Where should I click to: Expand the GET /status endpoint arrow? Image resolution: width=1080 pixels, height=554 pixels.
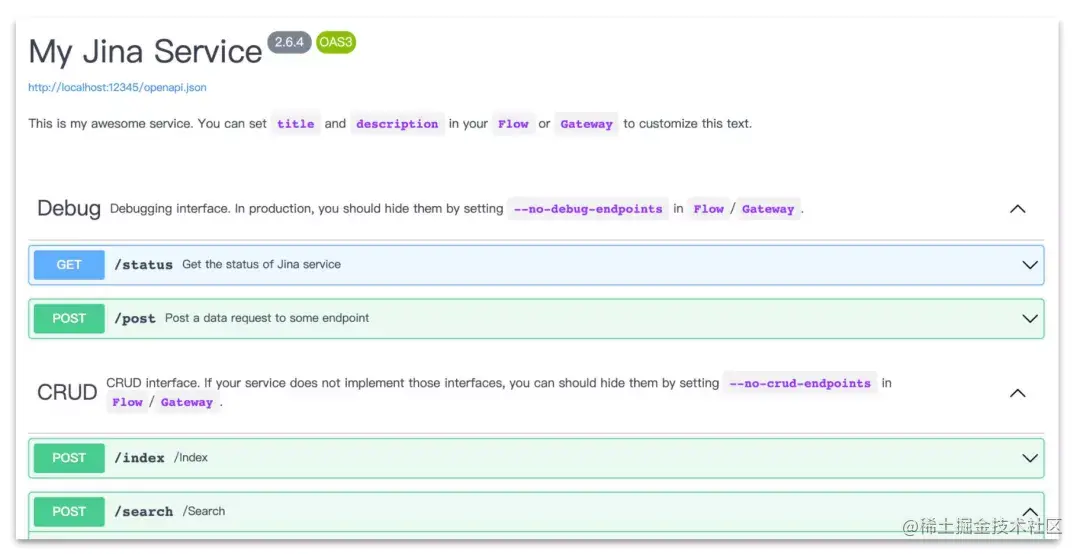[x=1030, y=265]
